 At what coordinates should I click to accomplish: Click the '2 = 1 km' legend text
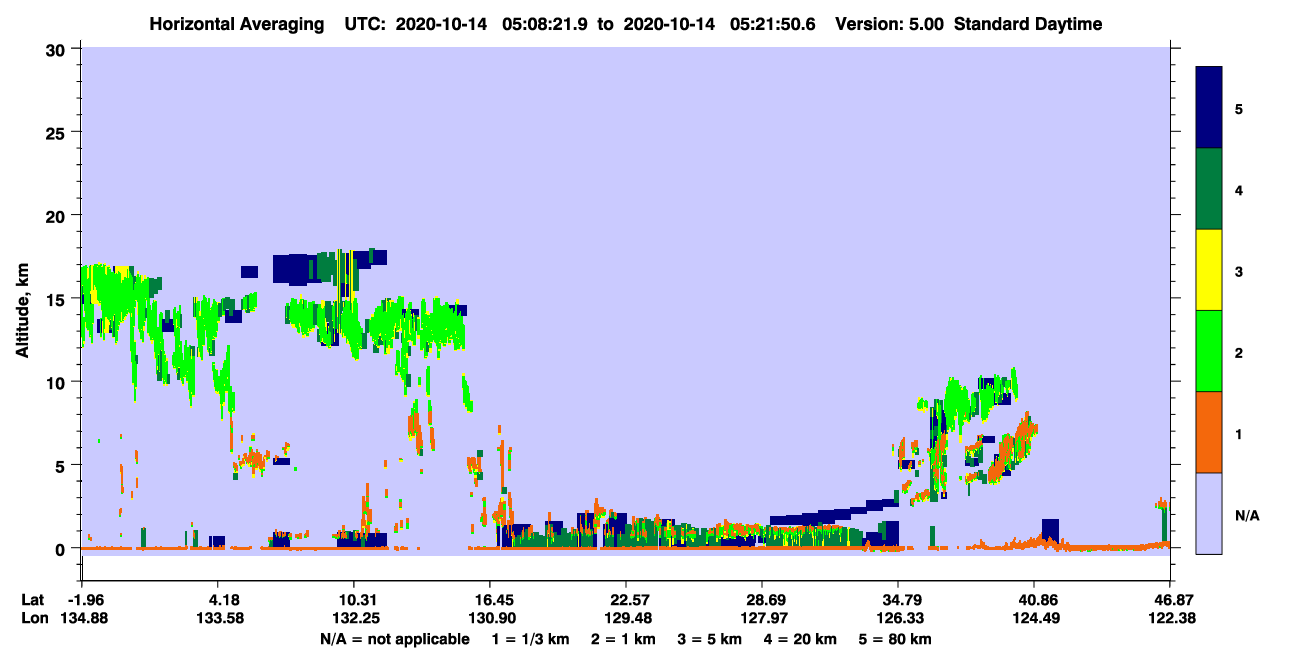(x=624, y=638)
